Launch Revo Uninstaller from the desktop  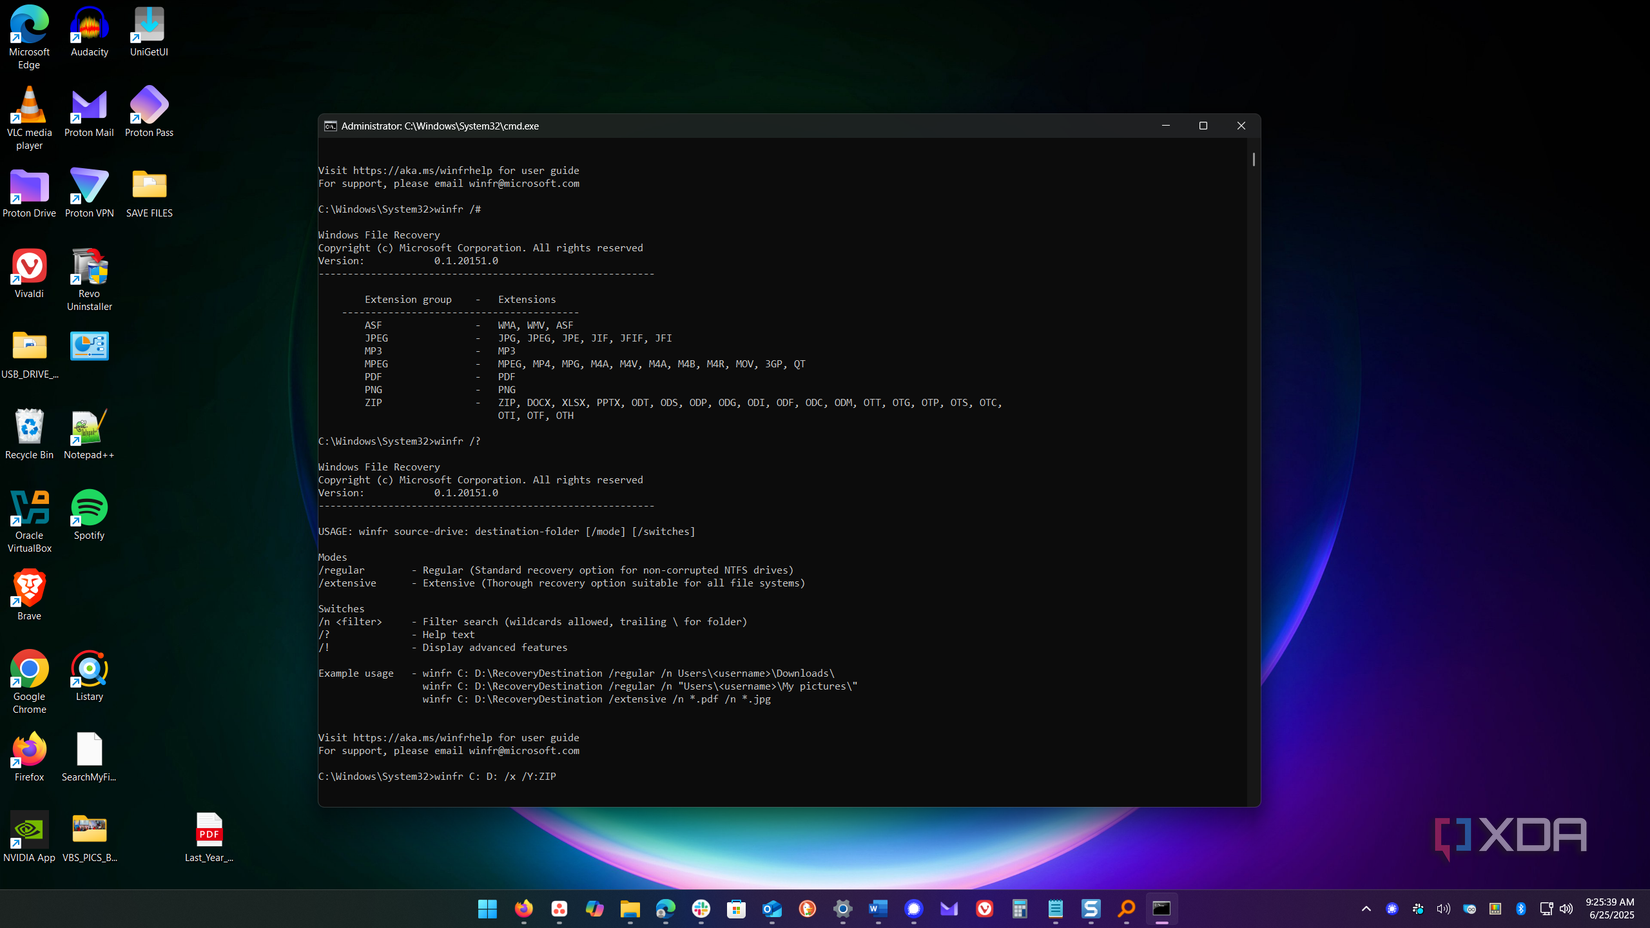[x=89, y=265]
